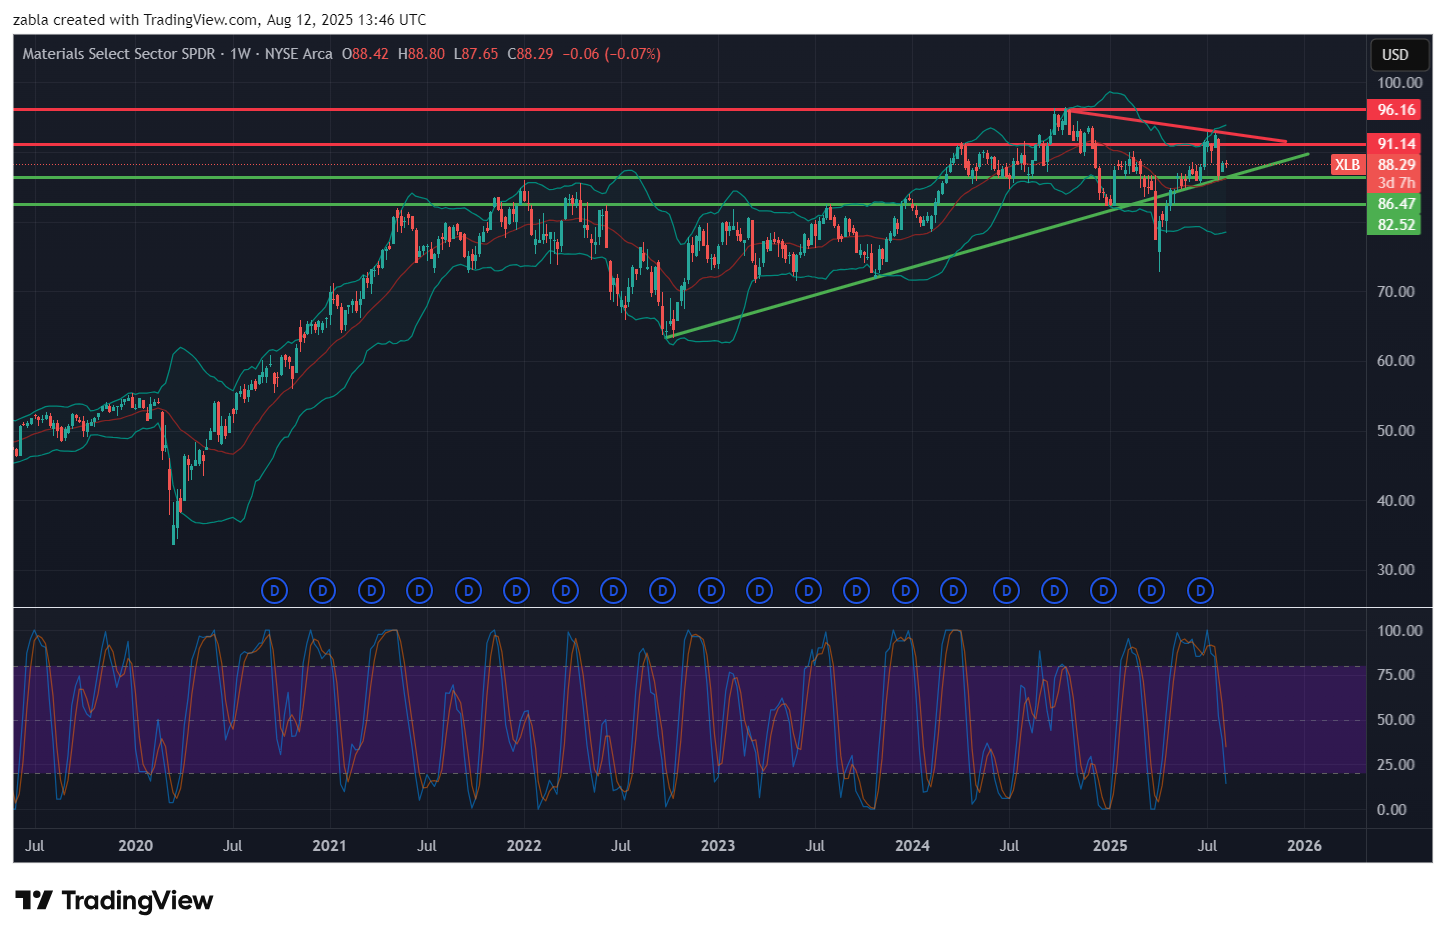Click the leftmost dividend D marker
1446x938 pixels.
pyautogui.click(x=274, y=591)
